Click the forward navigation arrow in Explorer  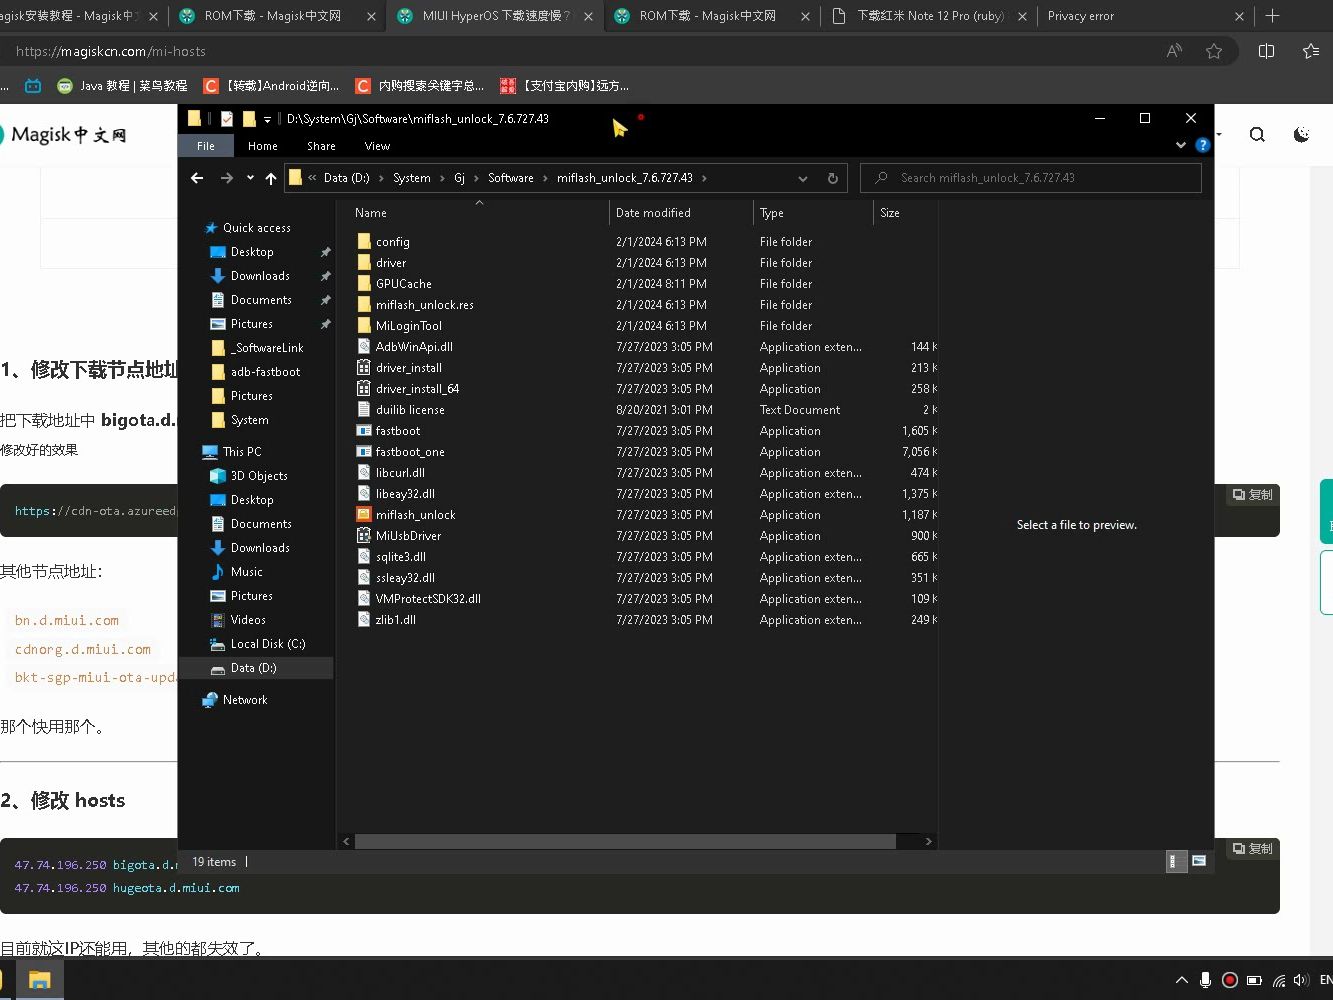coord(227,178)
